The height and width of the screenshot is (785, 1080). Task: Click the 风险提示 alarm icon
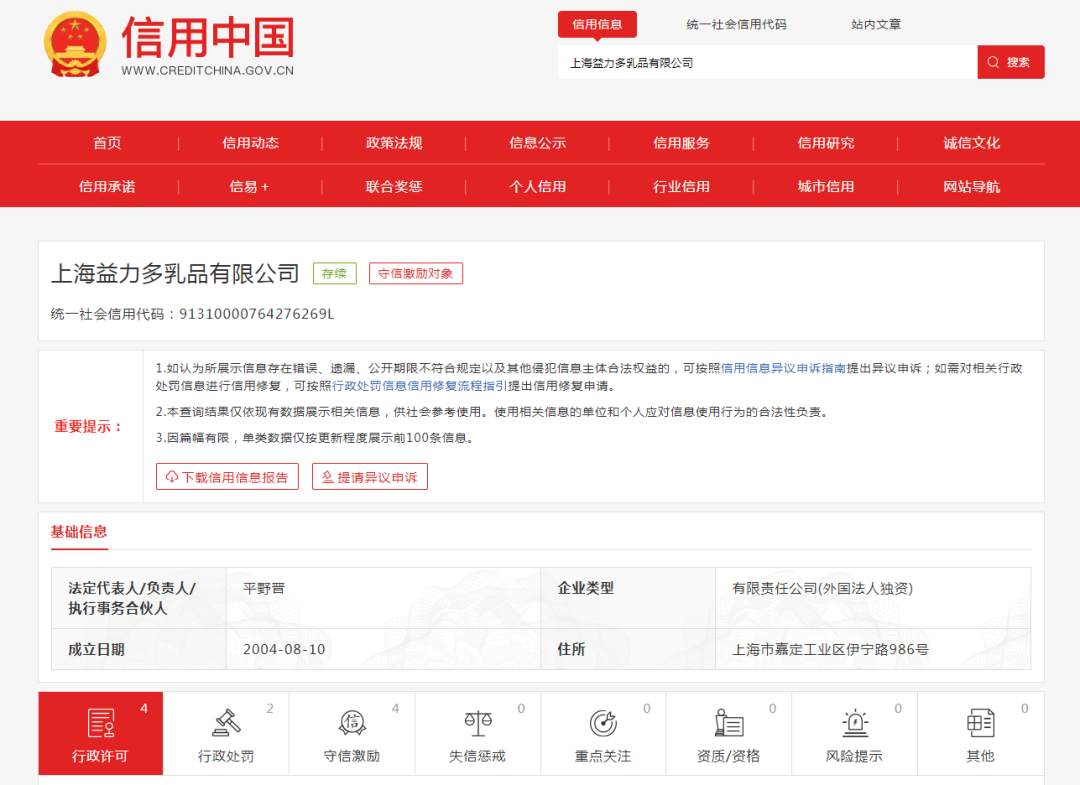(855, 722)
